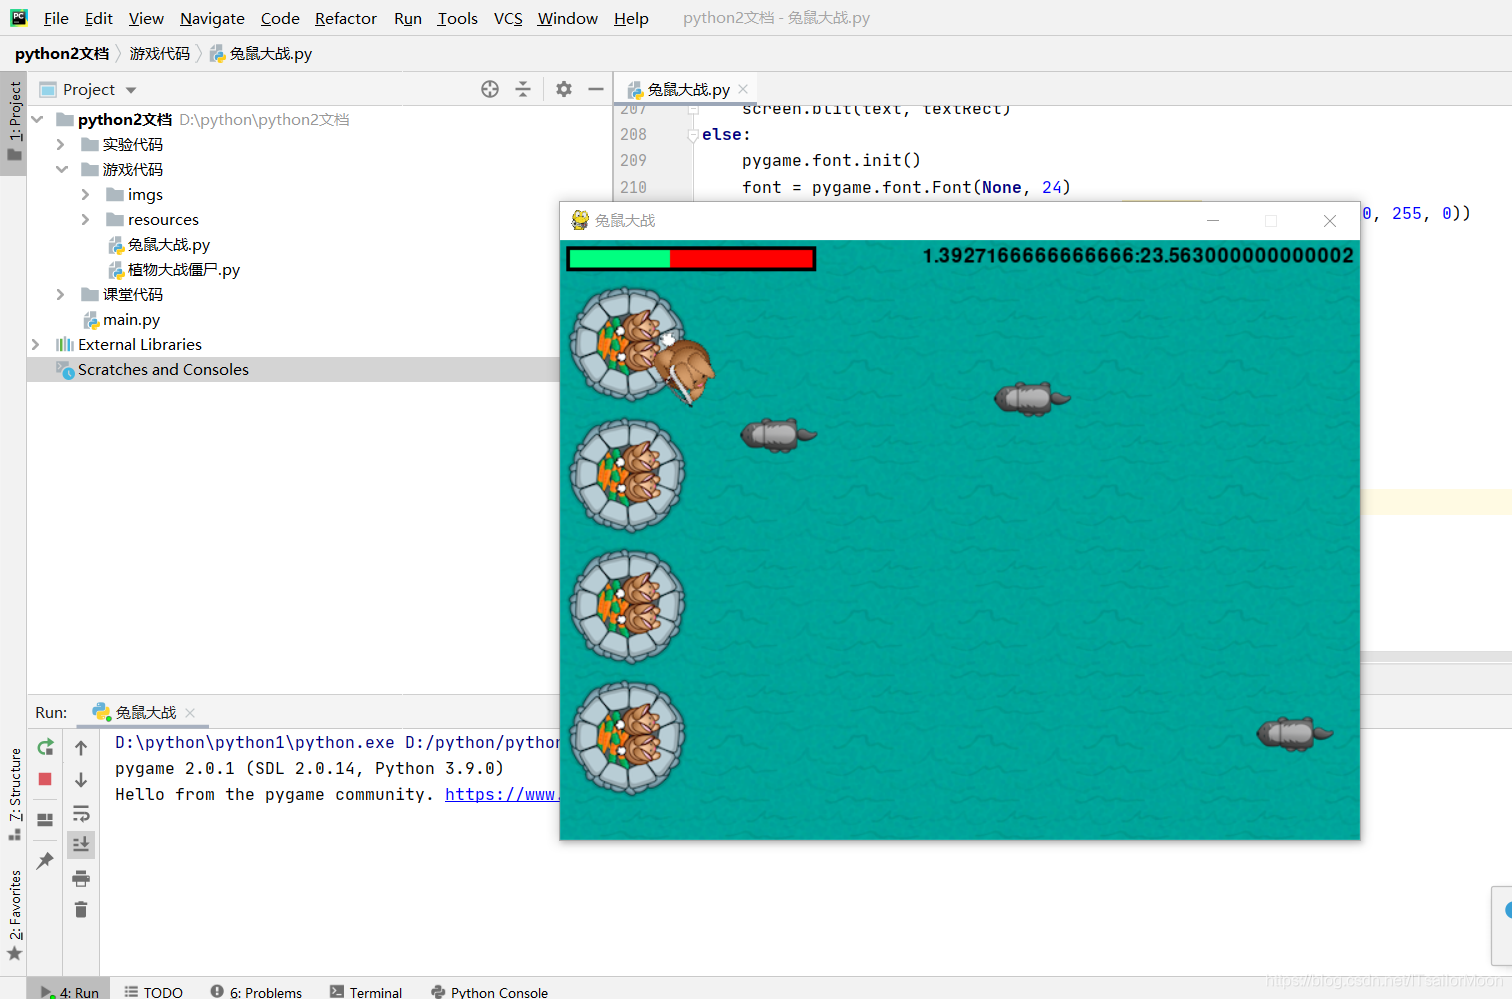Move down the stack trace with the down arrow
This screenshot has width=1512, height=999.
(81, 780)
